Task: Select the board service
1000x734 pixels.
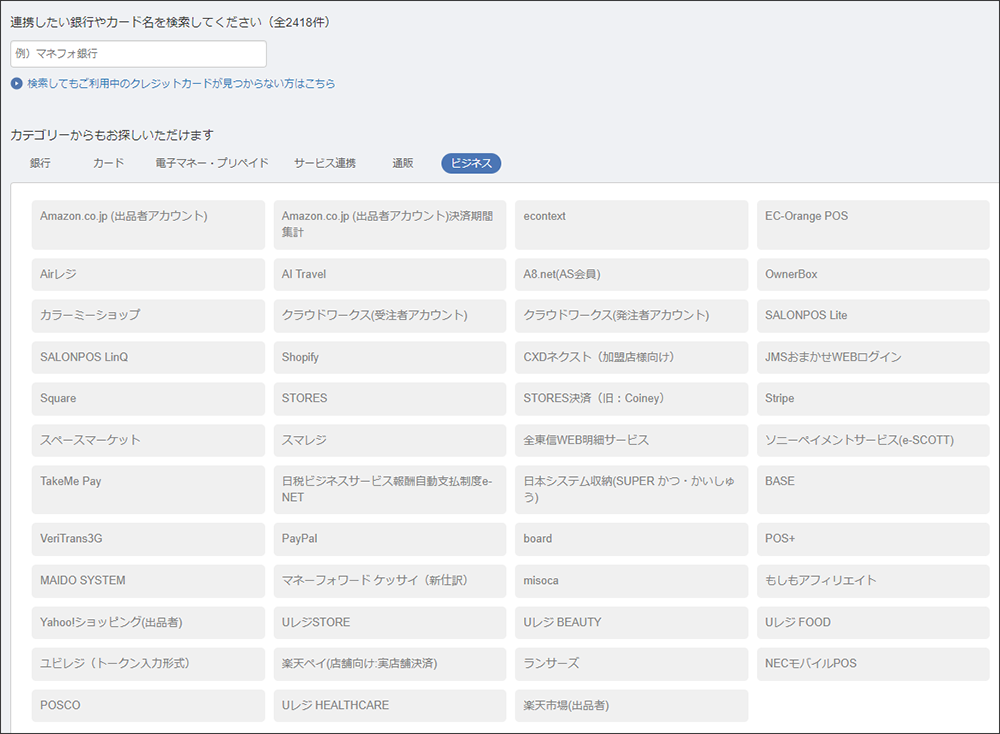Action: tap(631, 539)
